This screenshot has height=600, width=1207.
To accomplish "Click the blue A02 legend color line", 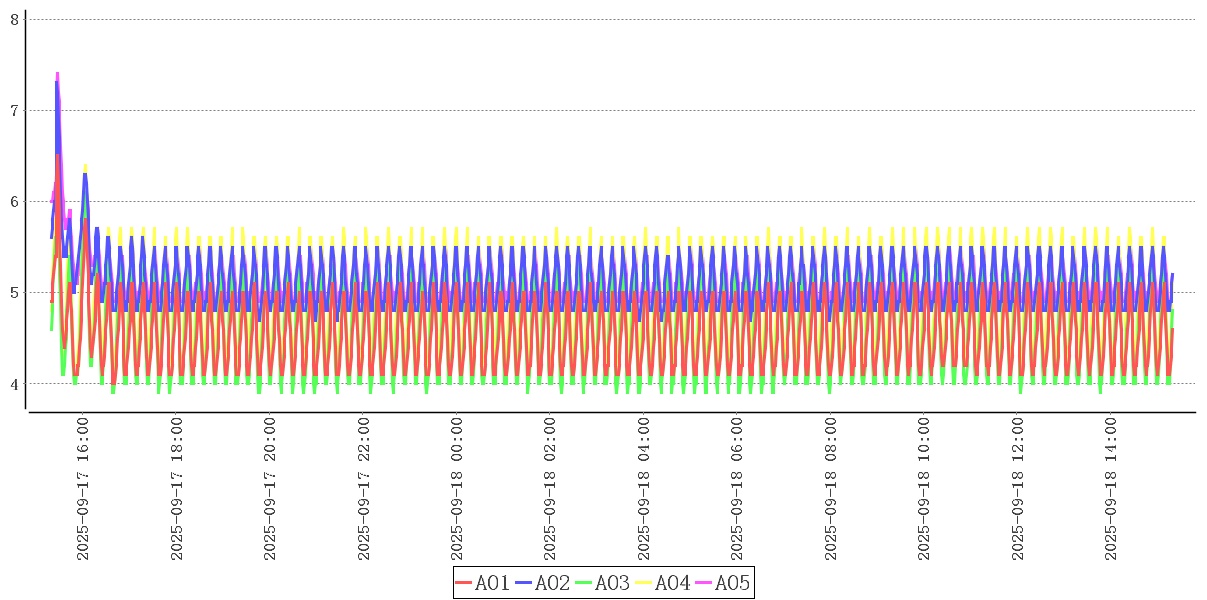I will (x=524, y=583).
